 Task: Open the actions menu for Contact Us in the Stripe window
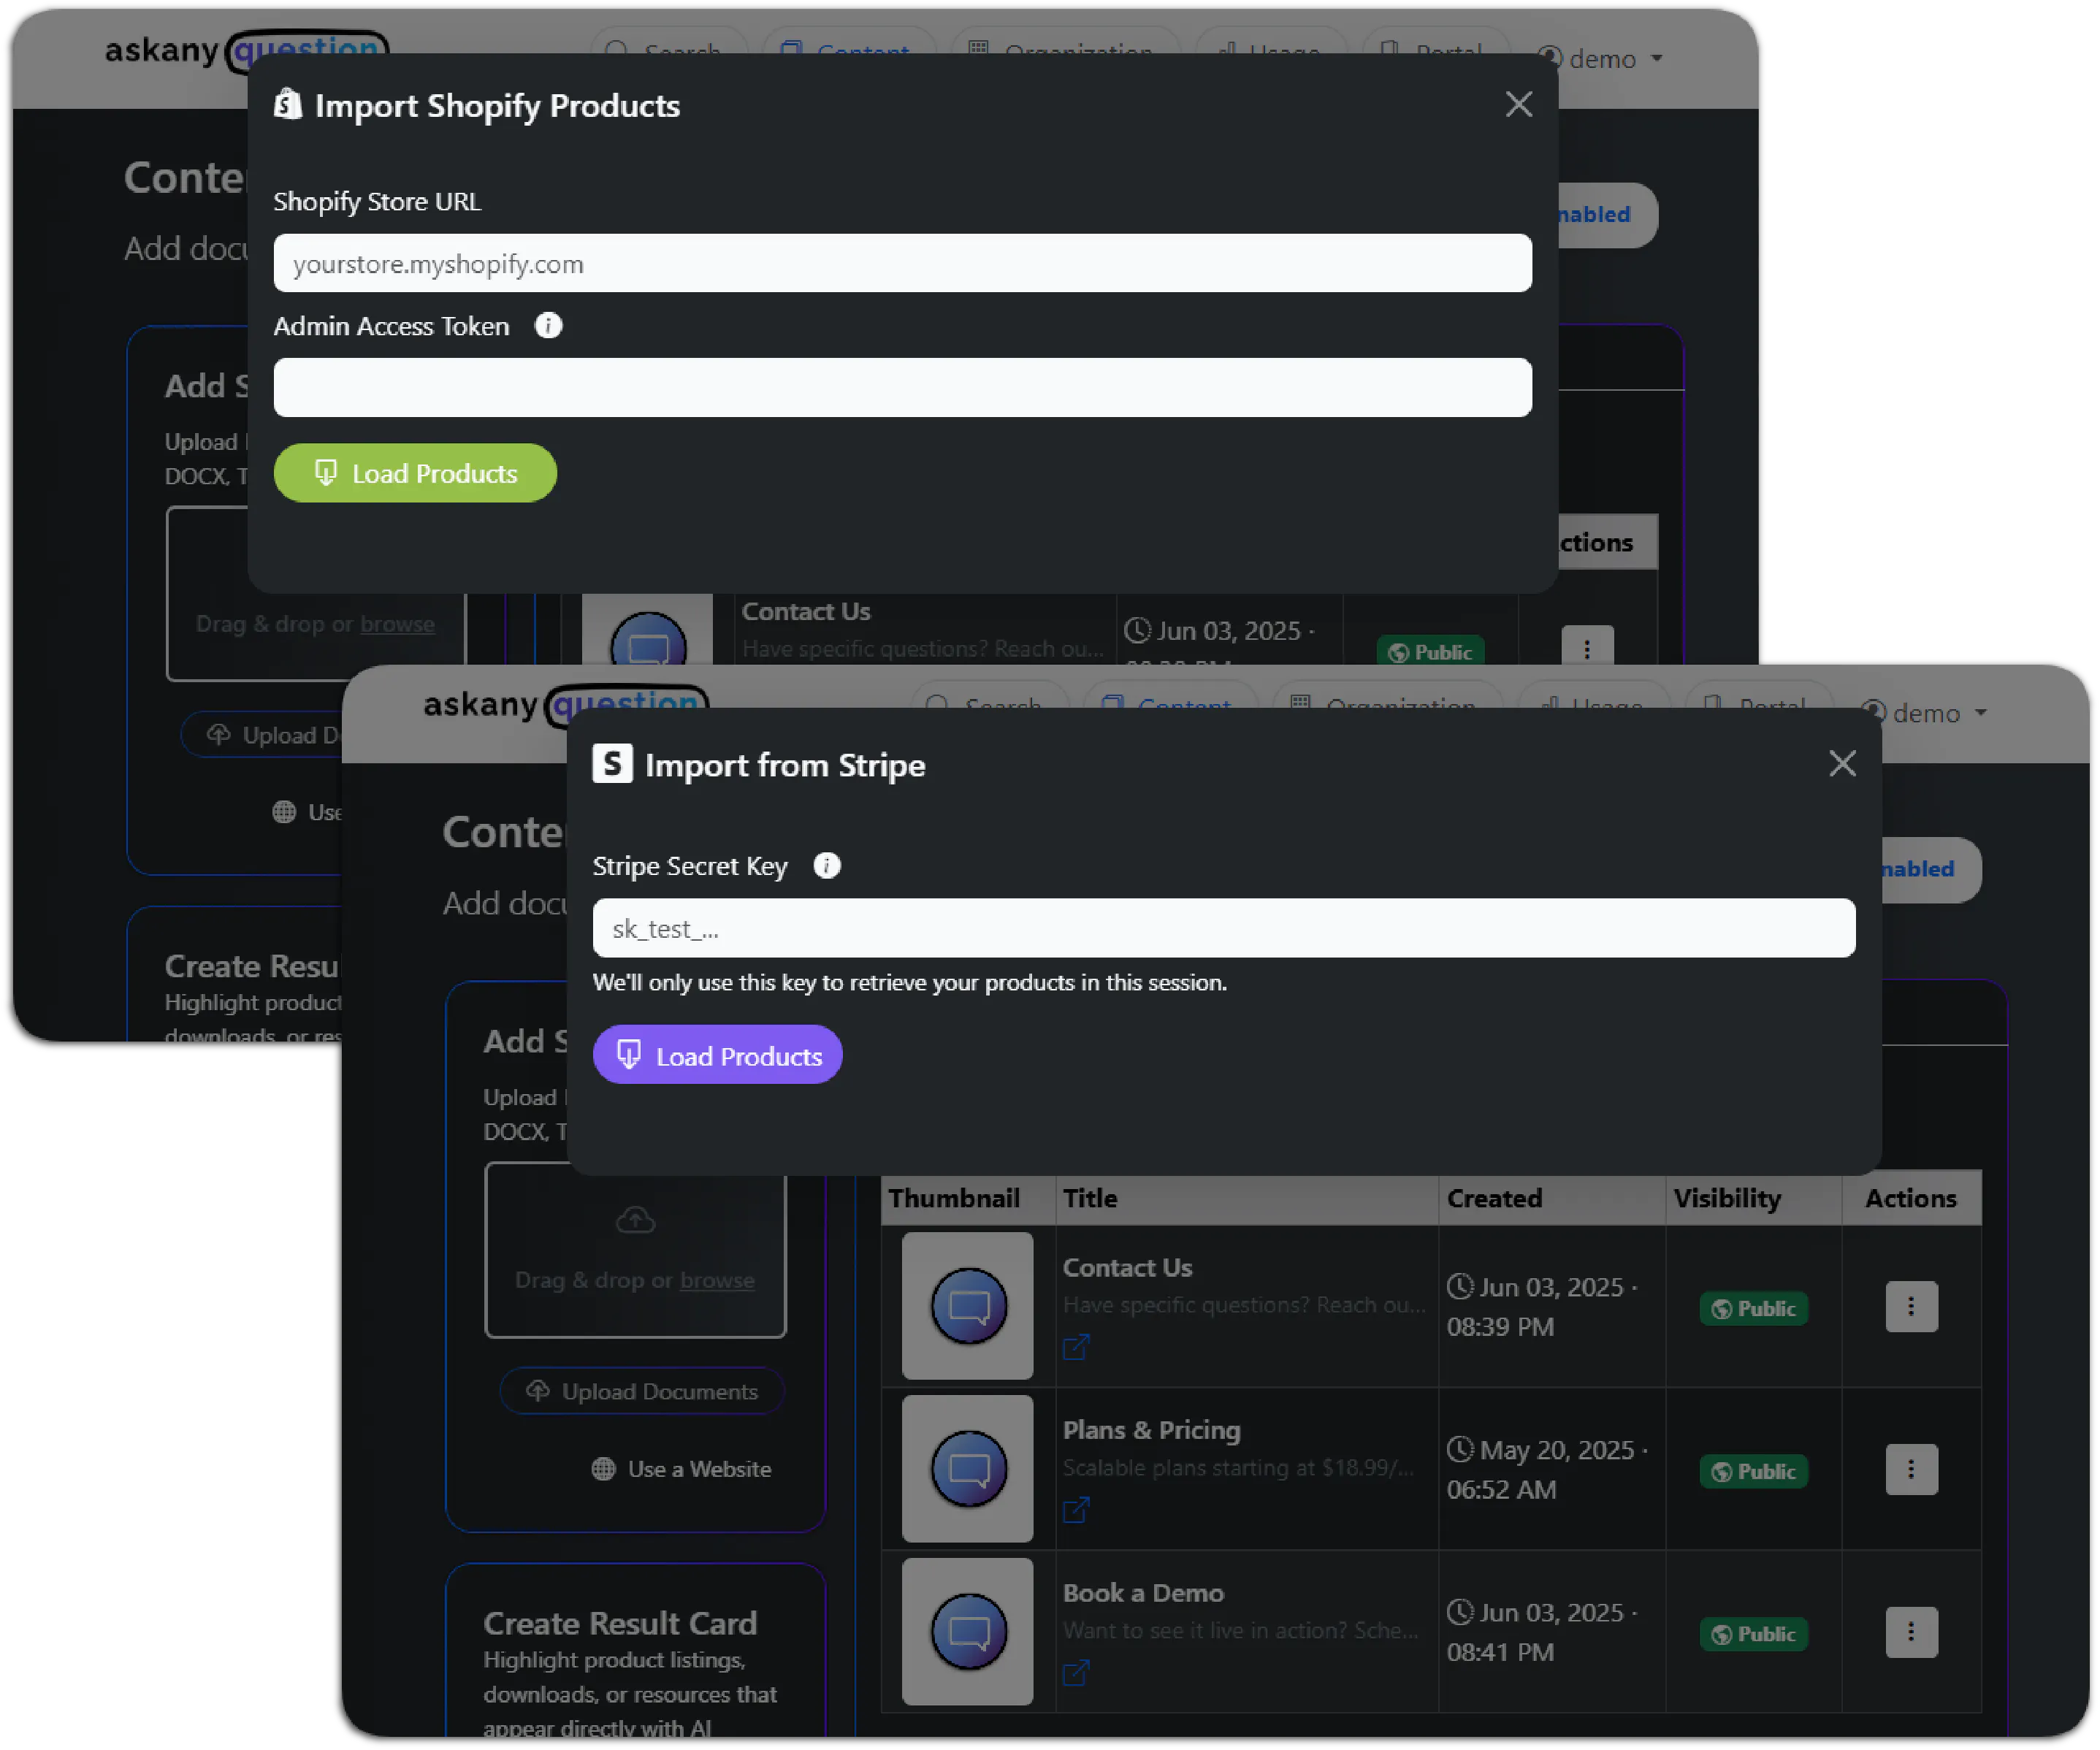point(1911,1306)
